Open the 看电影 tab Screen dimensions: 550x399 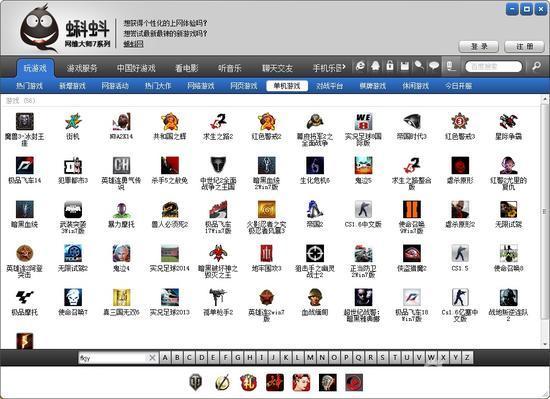[x=187, y=68]
